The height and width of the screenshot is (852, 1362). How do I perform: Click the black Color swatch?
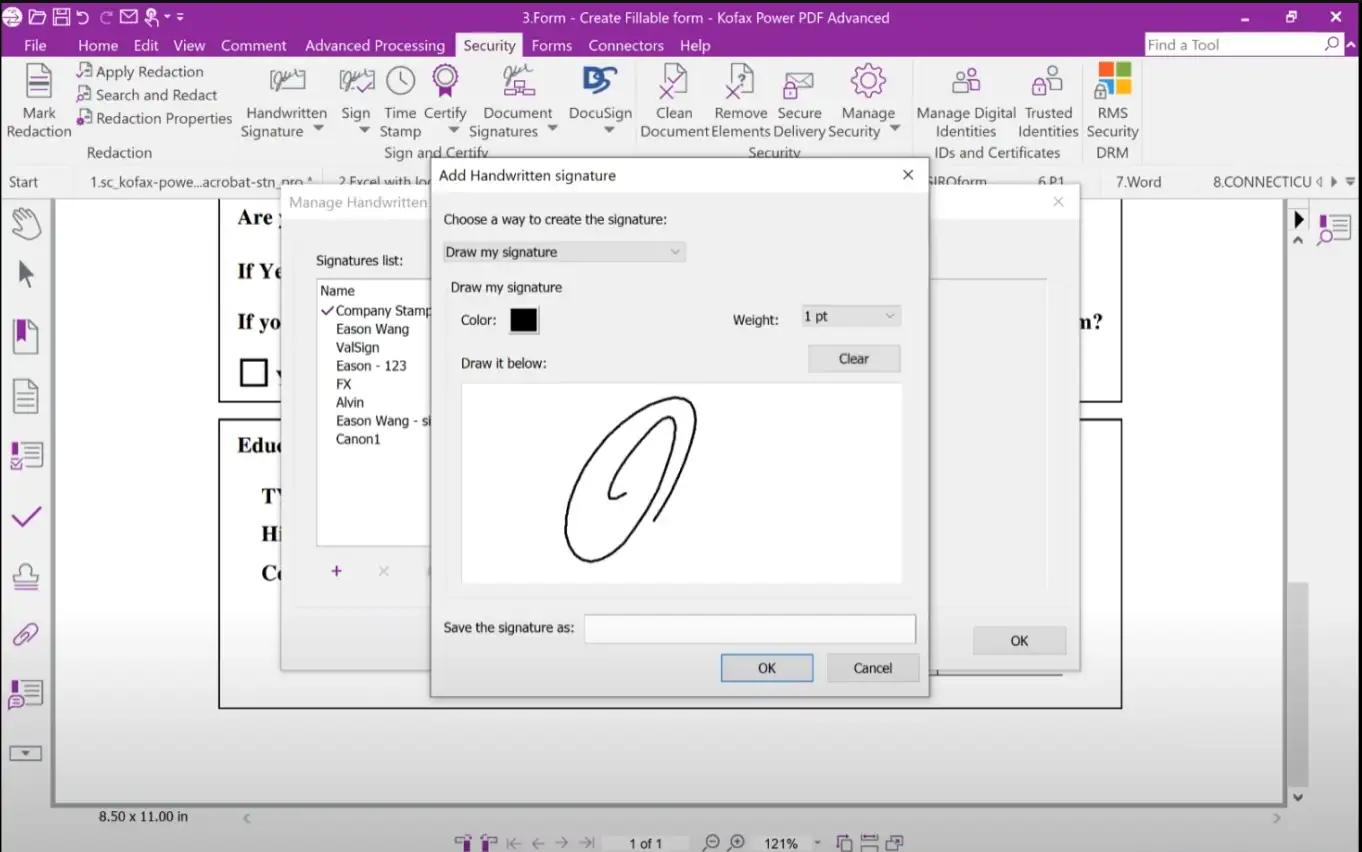[x=524, y=320]
